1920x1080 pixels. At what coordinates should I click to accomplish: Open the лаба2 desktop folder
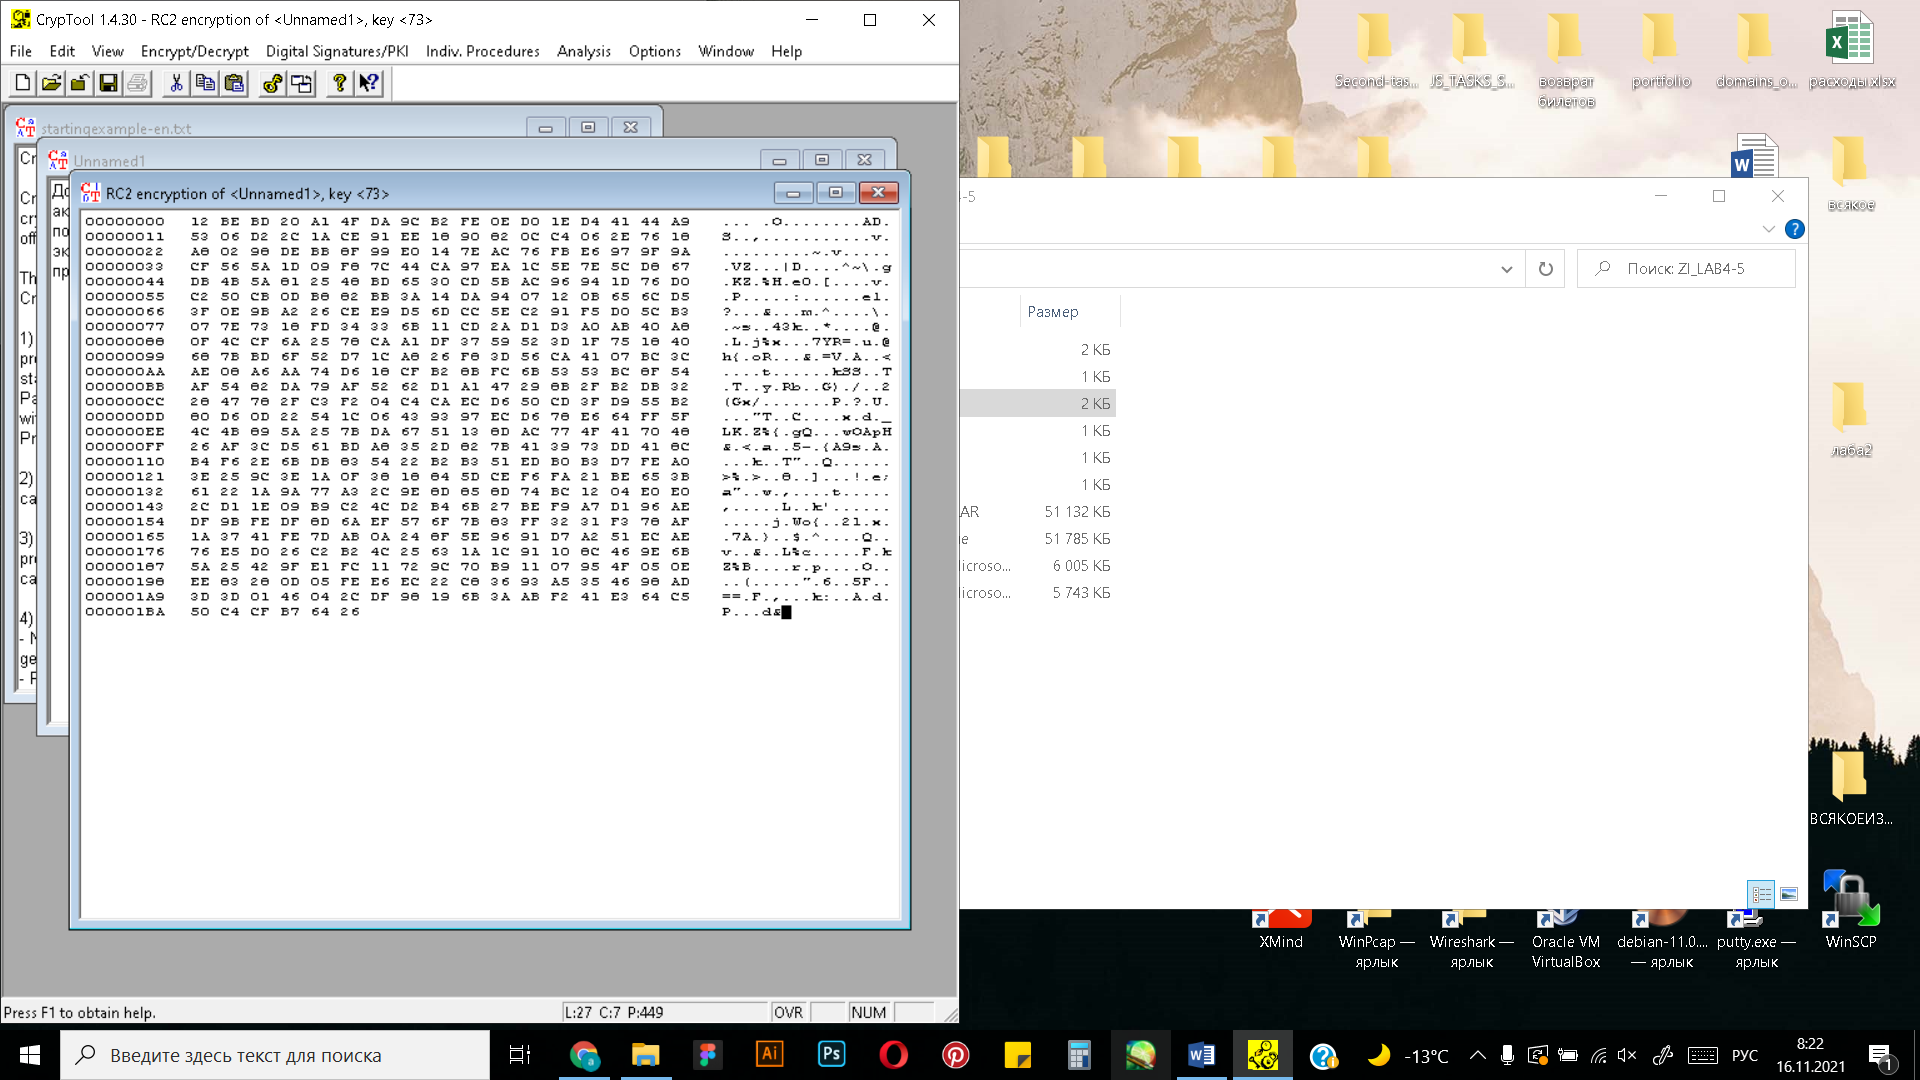[1851, 420]
